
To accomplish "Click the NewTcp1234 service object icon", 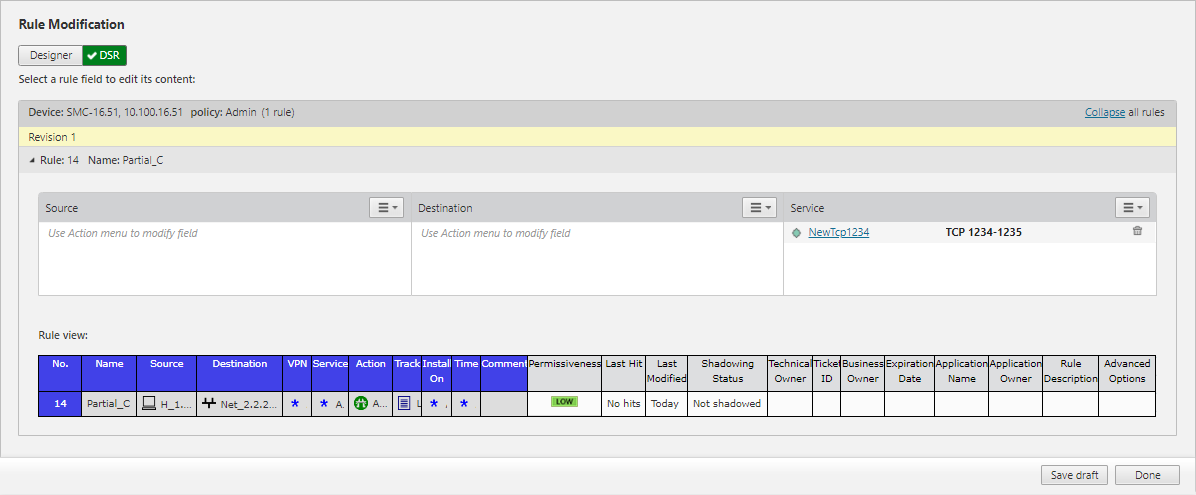I will coord(796,233).
